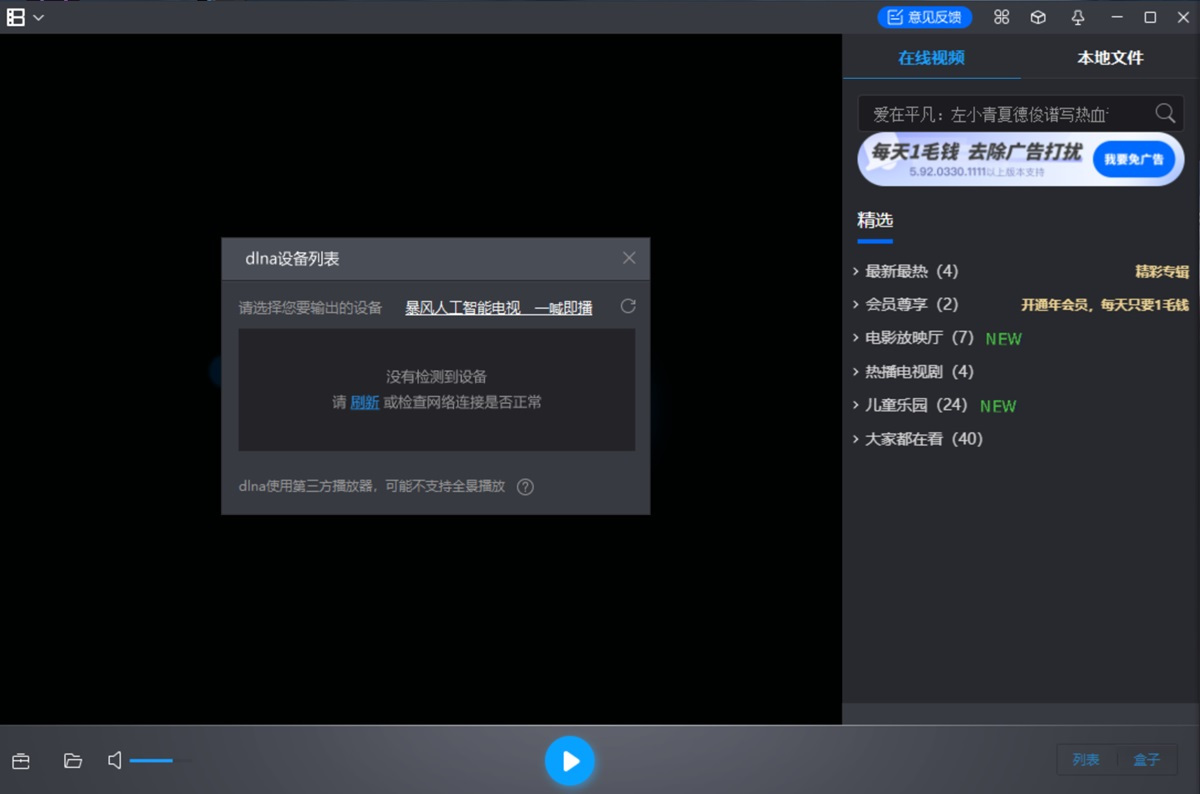
Task: Click the pin icon in title bar
Action: click(x=1077, y=17)
